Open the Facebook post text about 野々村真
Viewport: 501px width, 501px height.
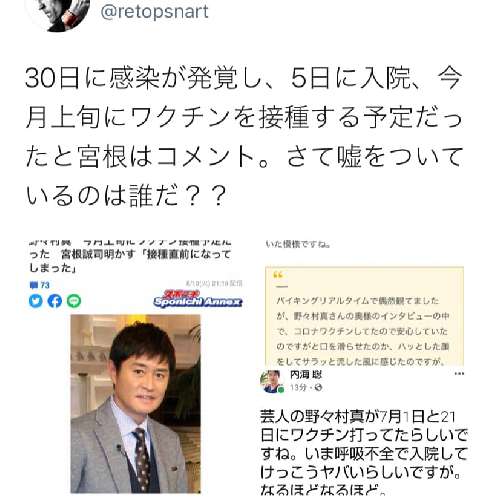364,453
